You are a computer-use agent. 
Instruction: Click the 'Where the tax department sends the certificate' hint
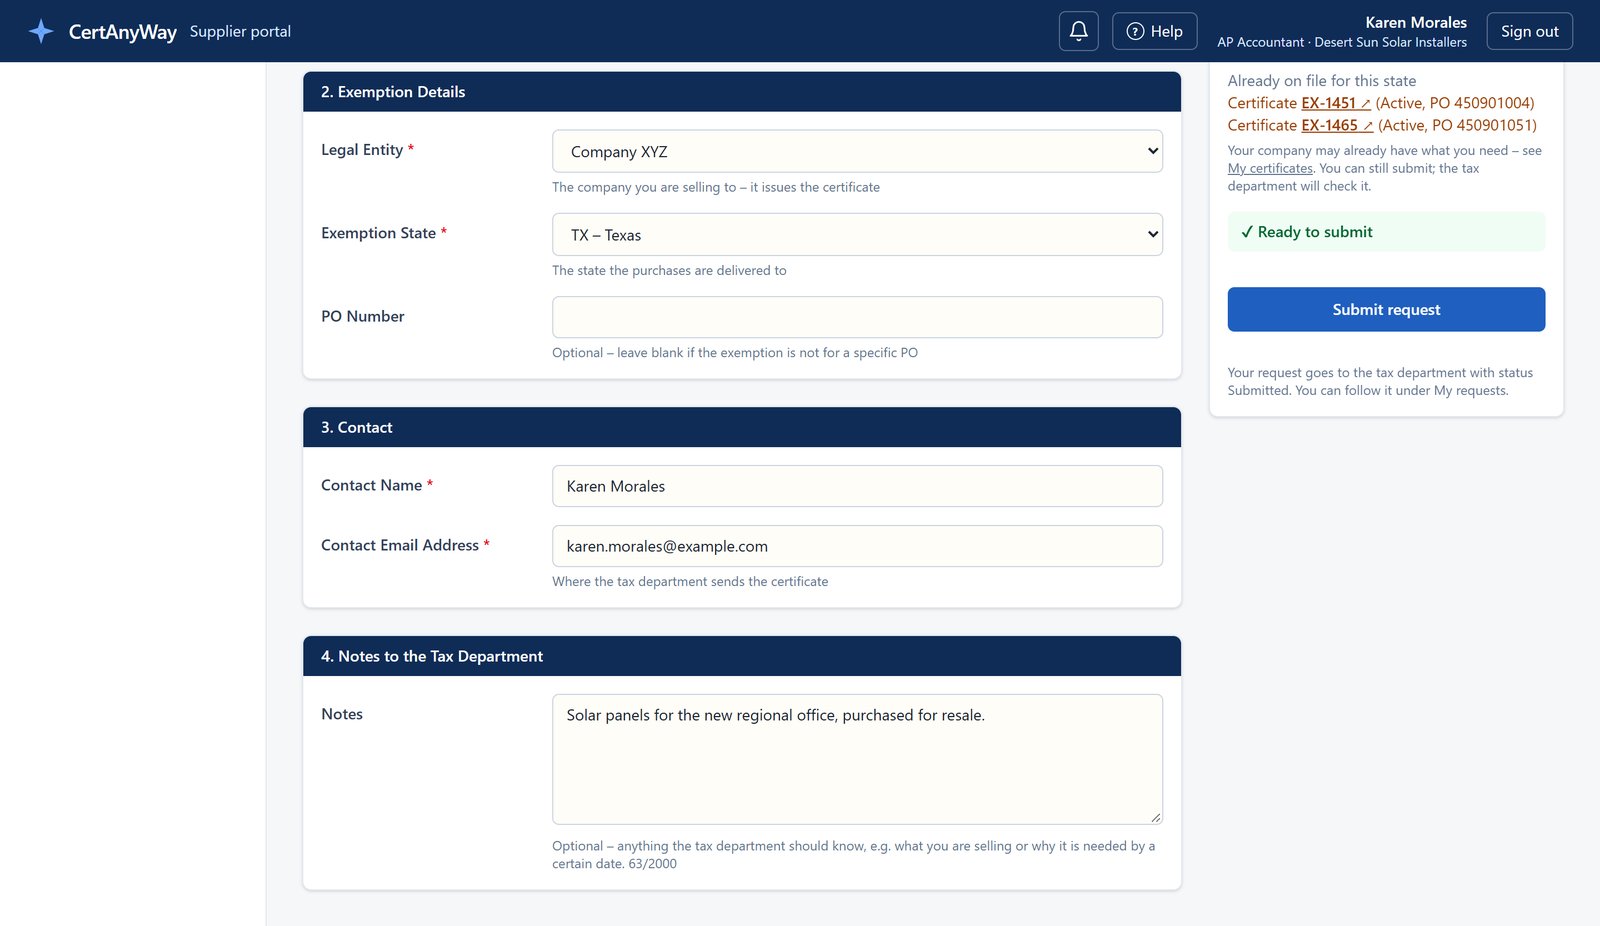click(x=690, y=582)
